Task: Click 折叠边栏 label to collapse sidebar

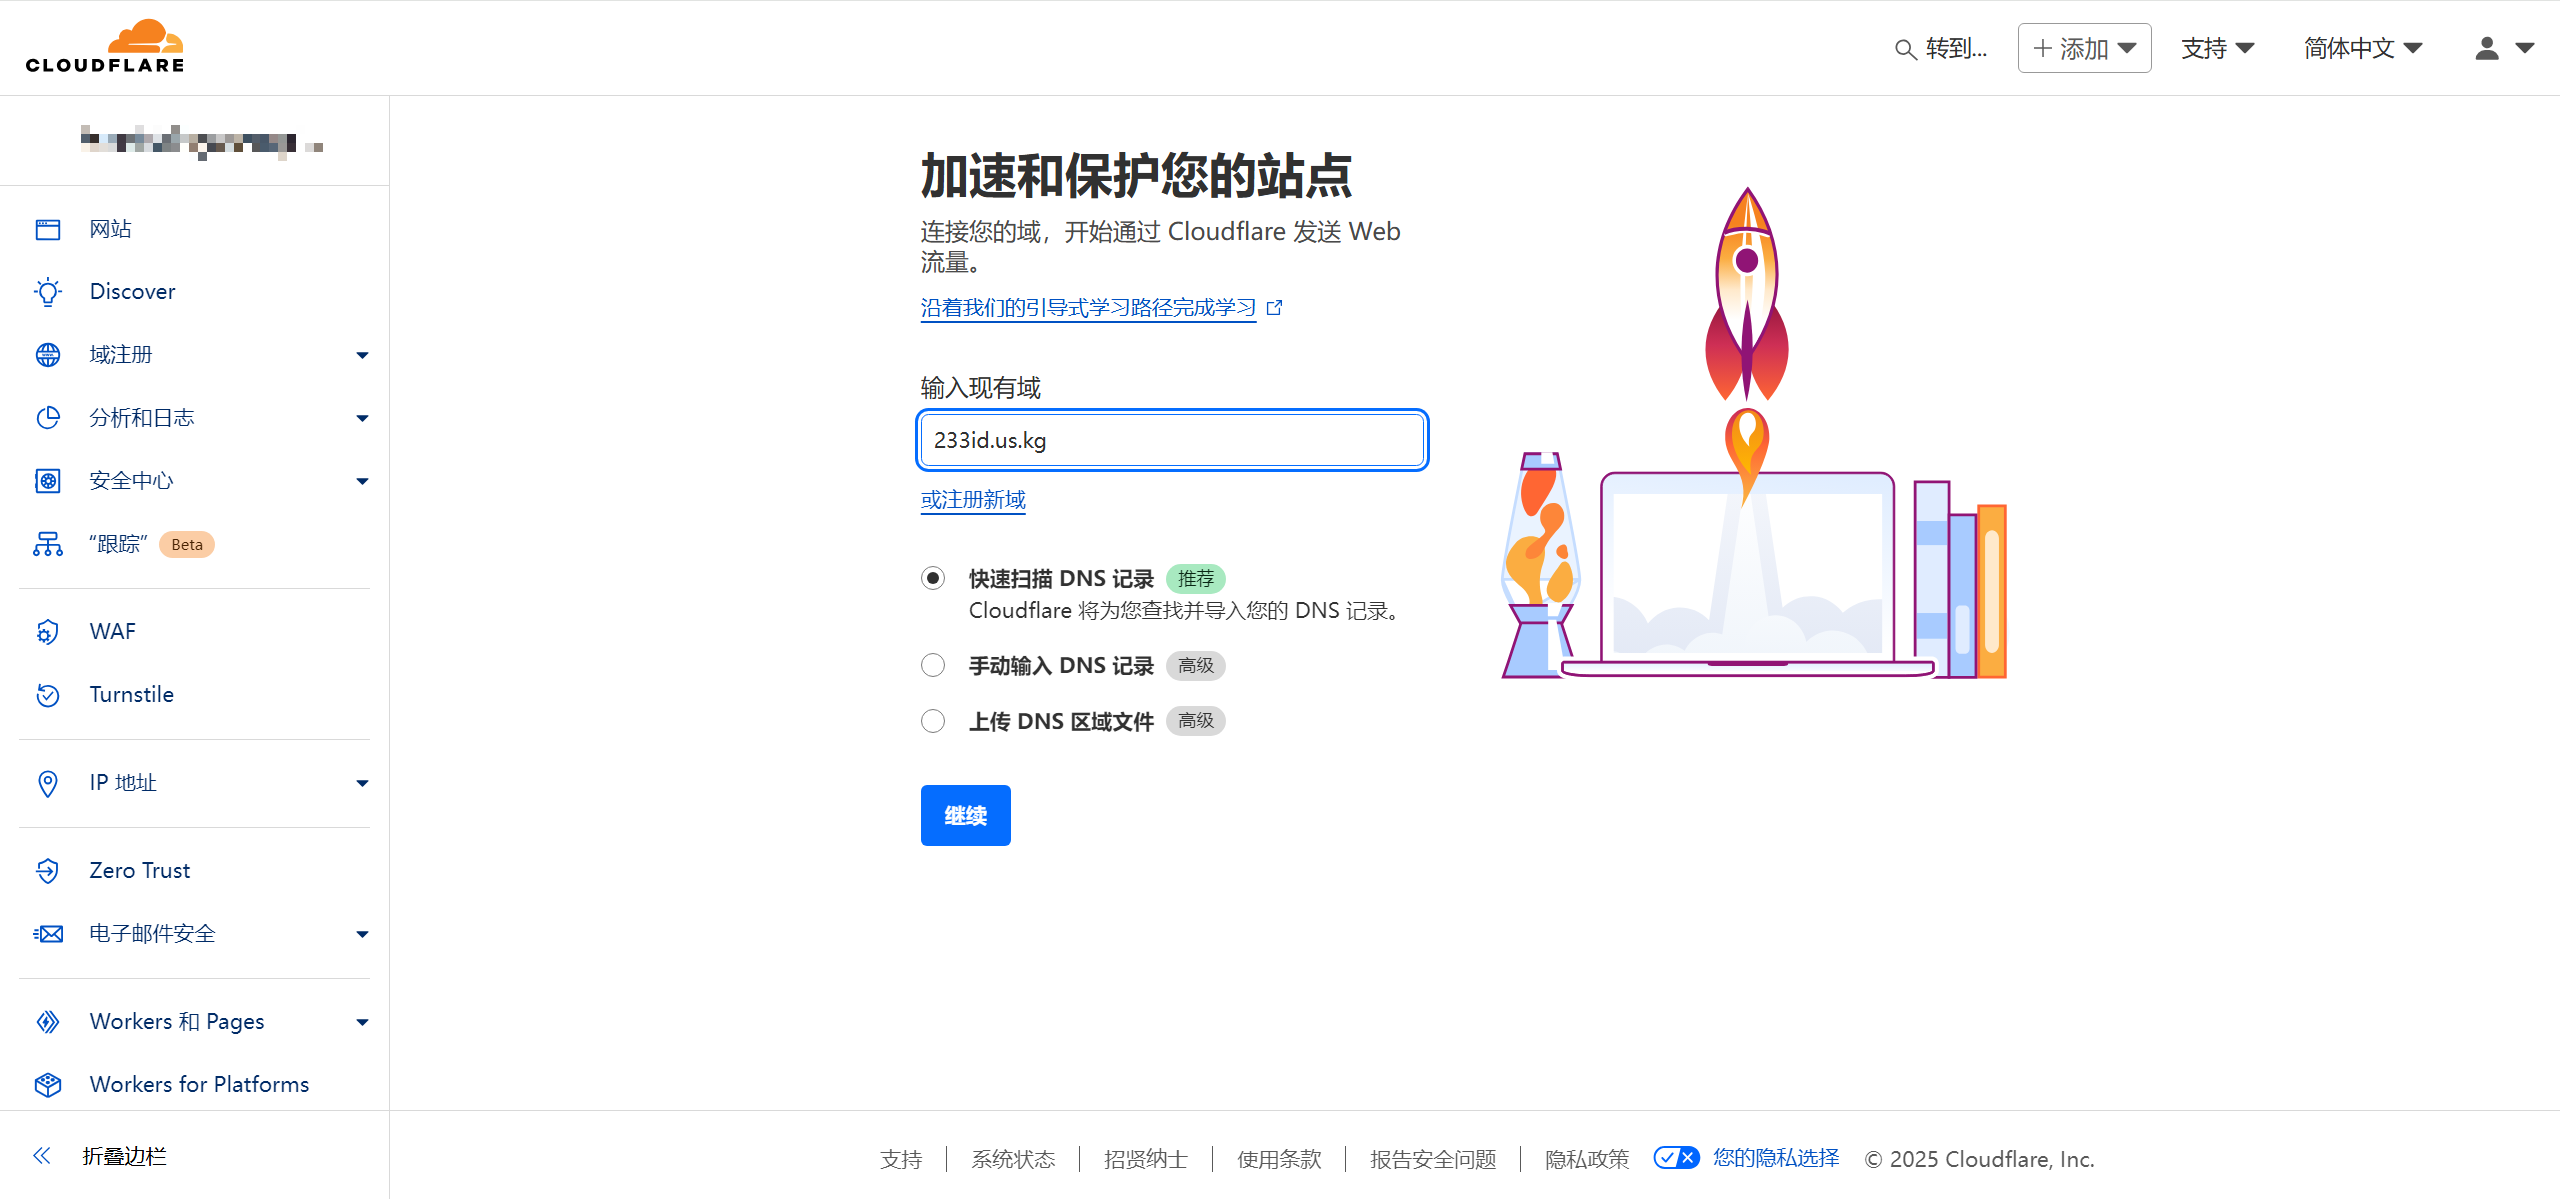Action: tap(124, 1156)
